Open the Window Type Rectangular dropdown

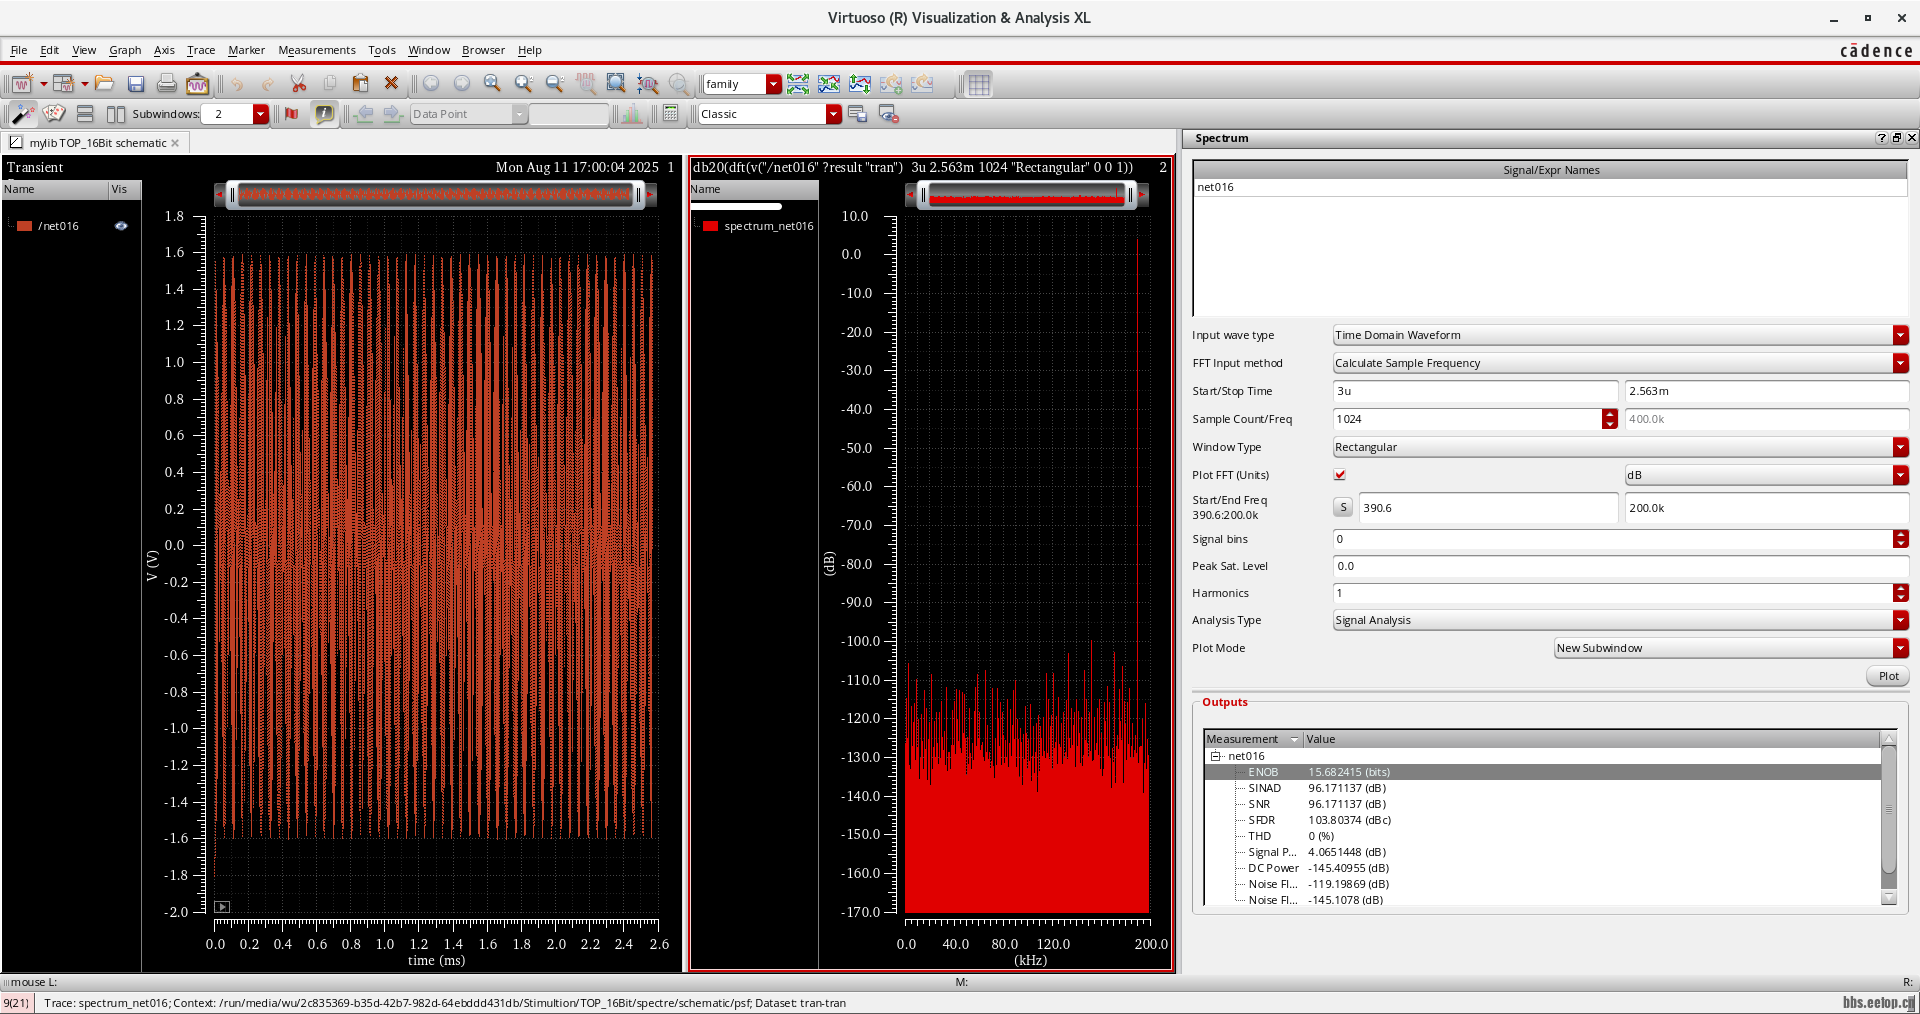pyautogui.click(x=1900, y=447)
